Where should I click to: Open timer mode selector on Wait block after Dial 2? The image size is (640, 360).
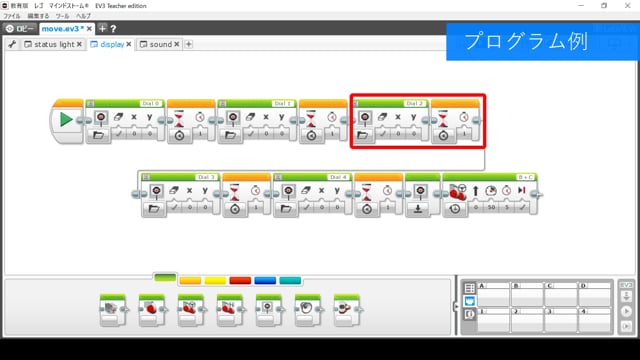(444, 136)
